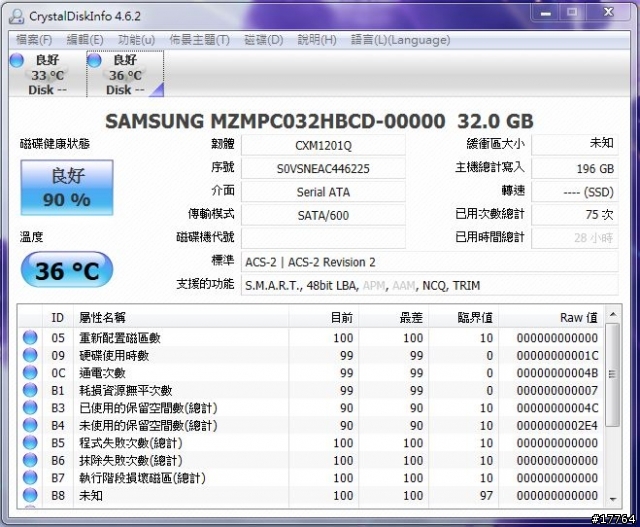The height and width of the screenshot is (527, 640).
Task: Click status circle of attribute 0C row
Action: [30, 373]
